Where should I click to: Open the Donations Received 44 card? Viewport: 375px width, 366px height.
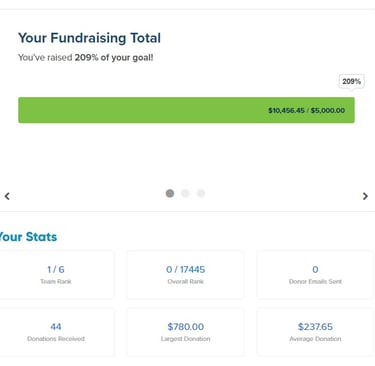56,332
